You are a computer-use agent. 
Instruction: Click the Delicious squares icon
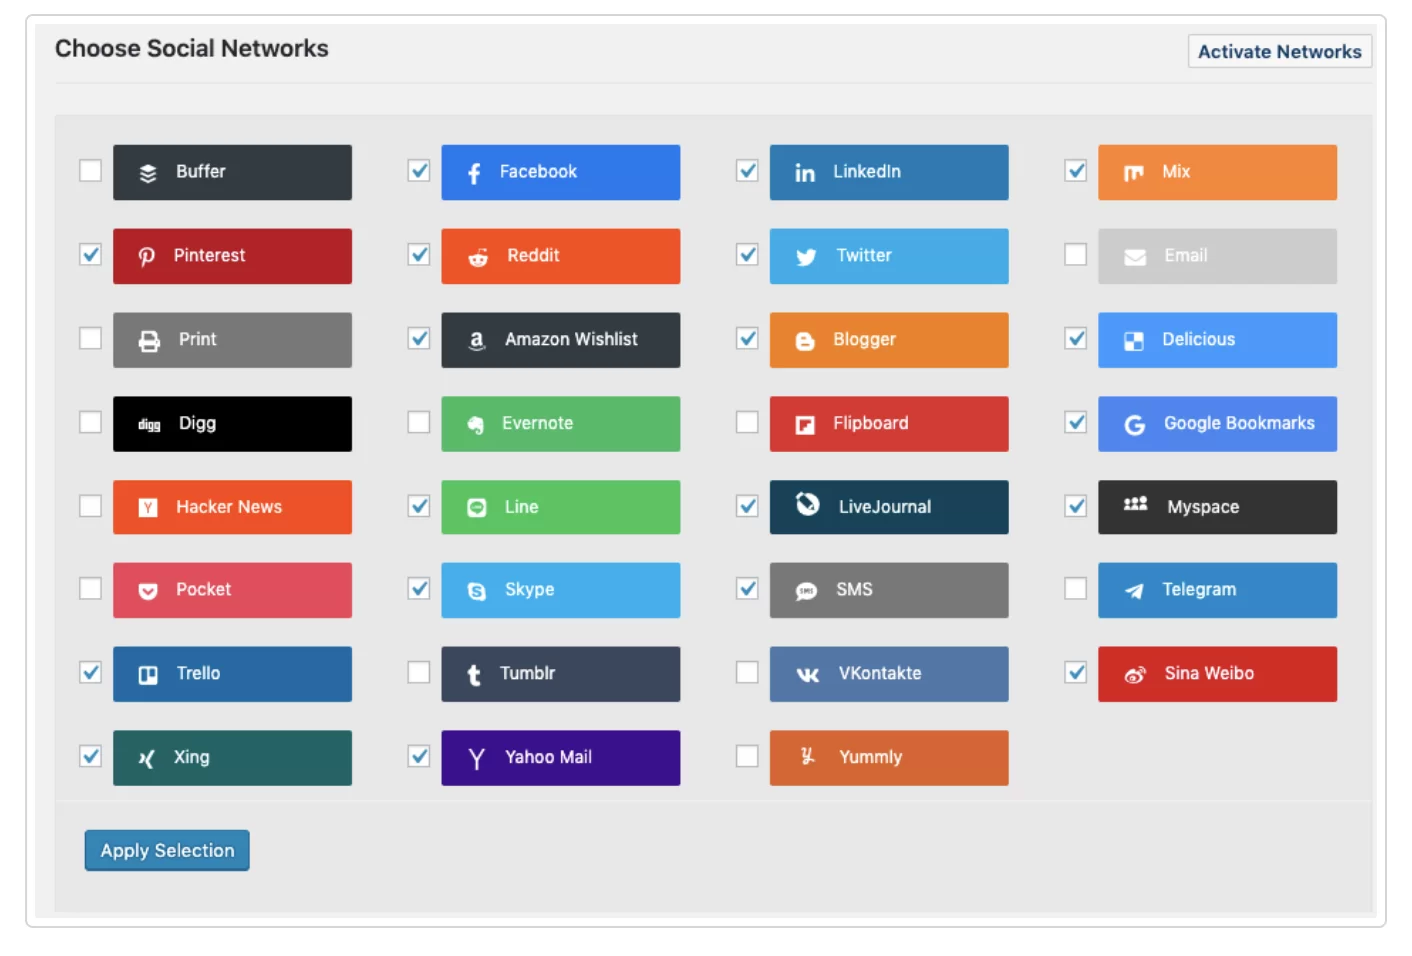(x=1134, y=341)
